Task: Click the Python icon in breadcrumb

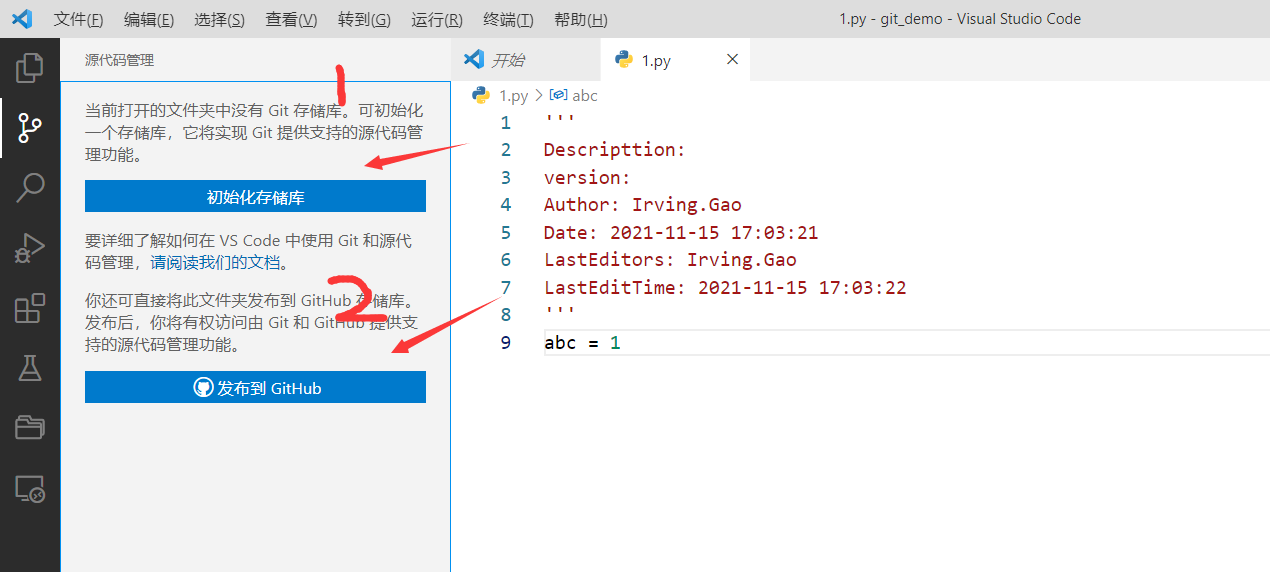Action: pos(481,95)
